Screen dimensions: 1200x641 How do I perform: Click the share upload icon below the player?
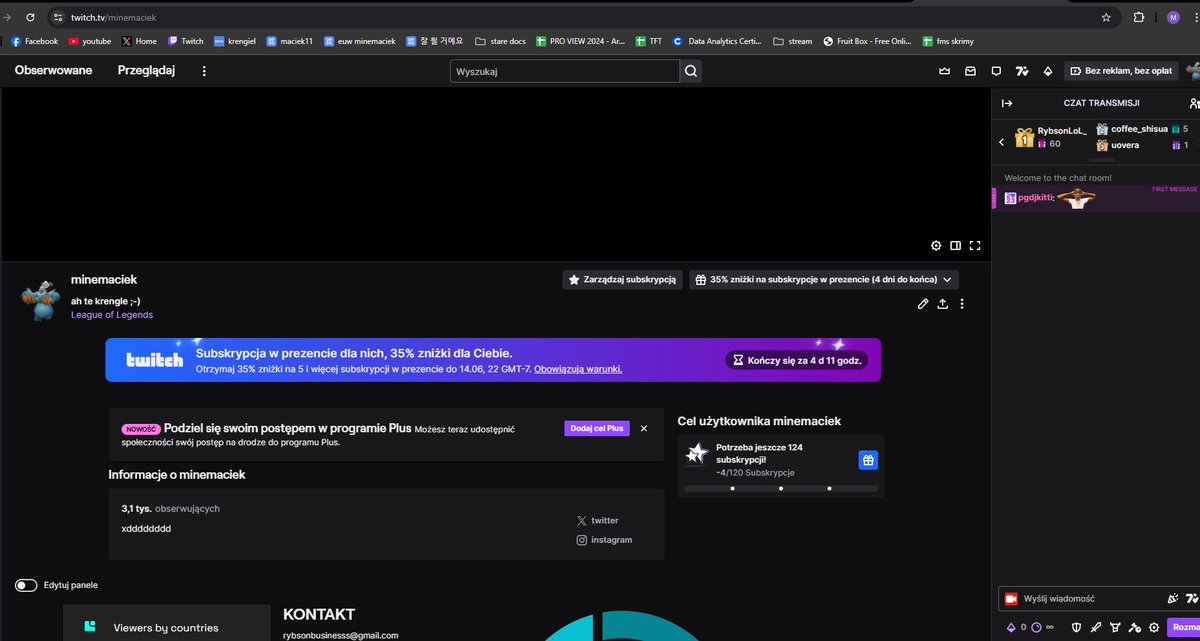click(x=942, y=304)
